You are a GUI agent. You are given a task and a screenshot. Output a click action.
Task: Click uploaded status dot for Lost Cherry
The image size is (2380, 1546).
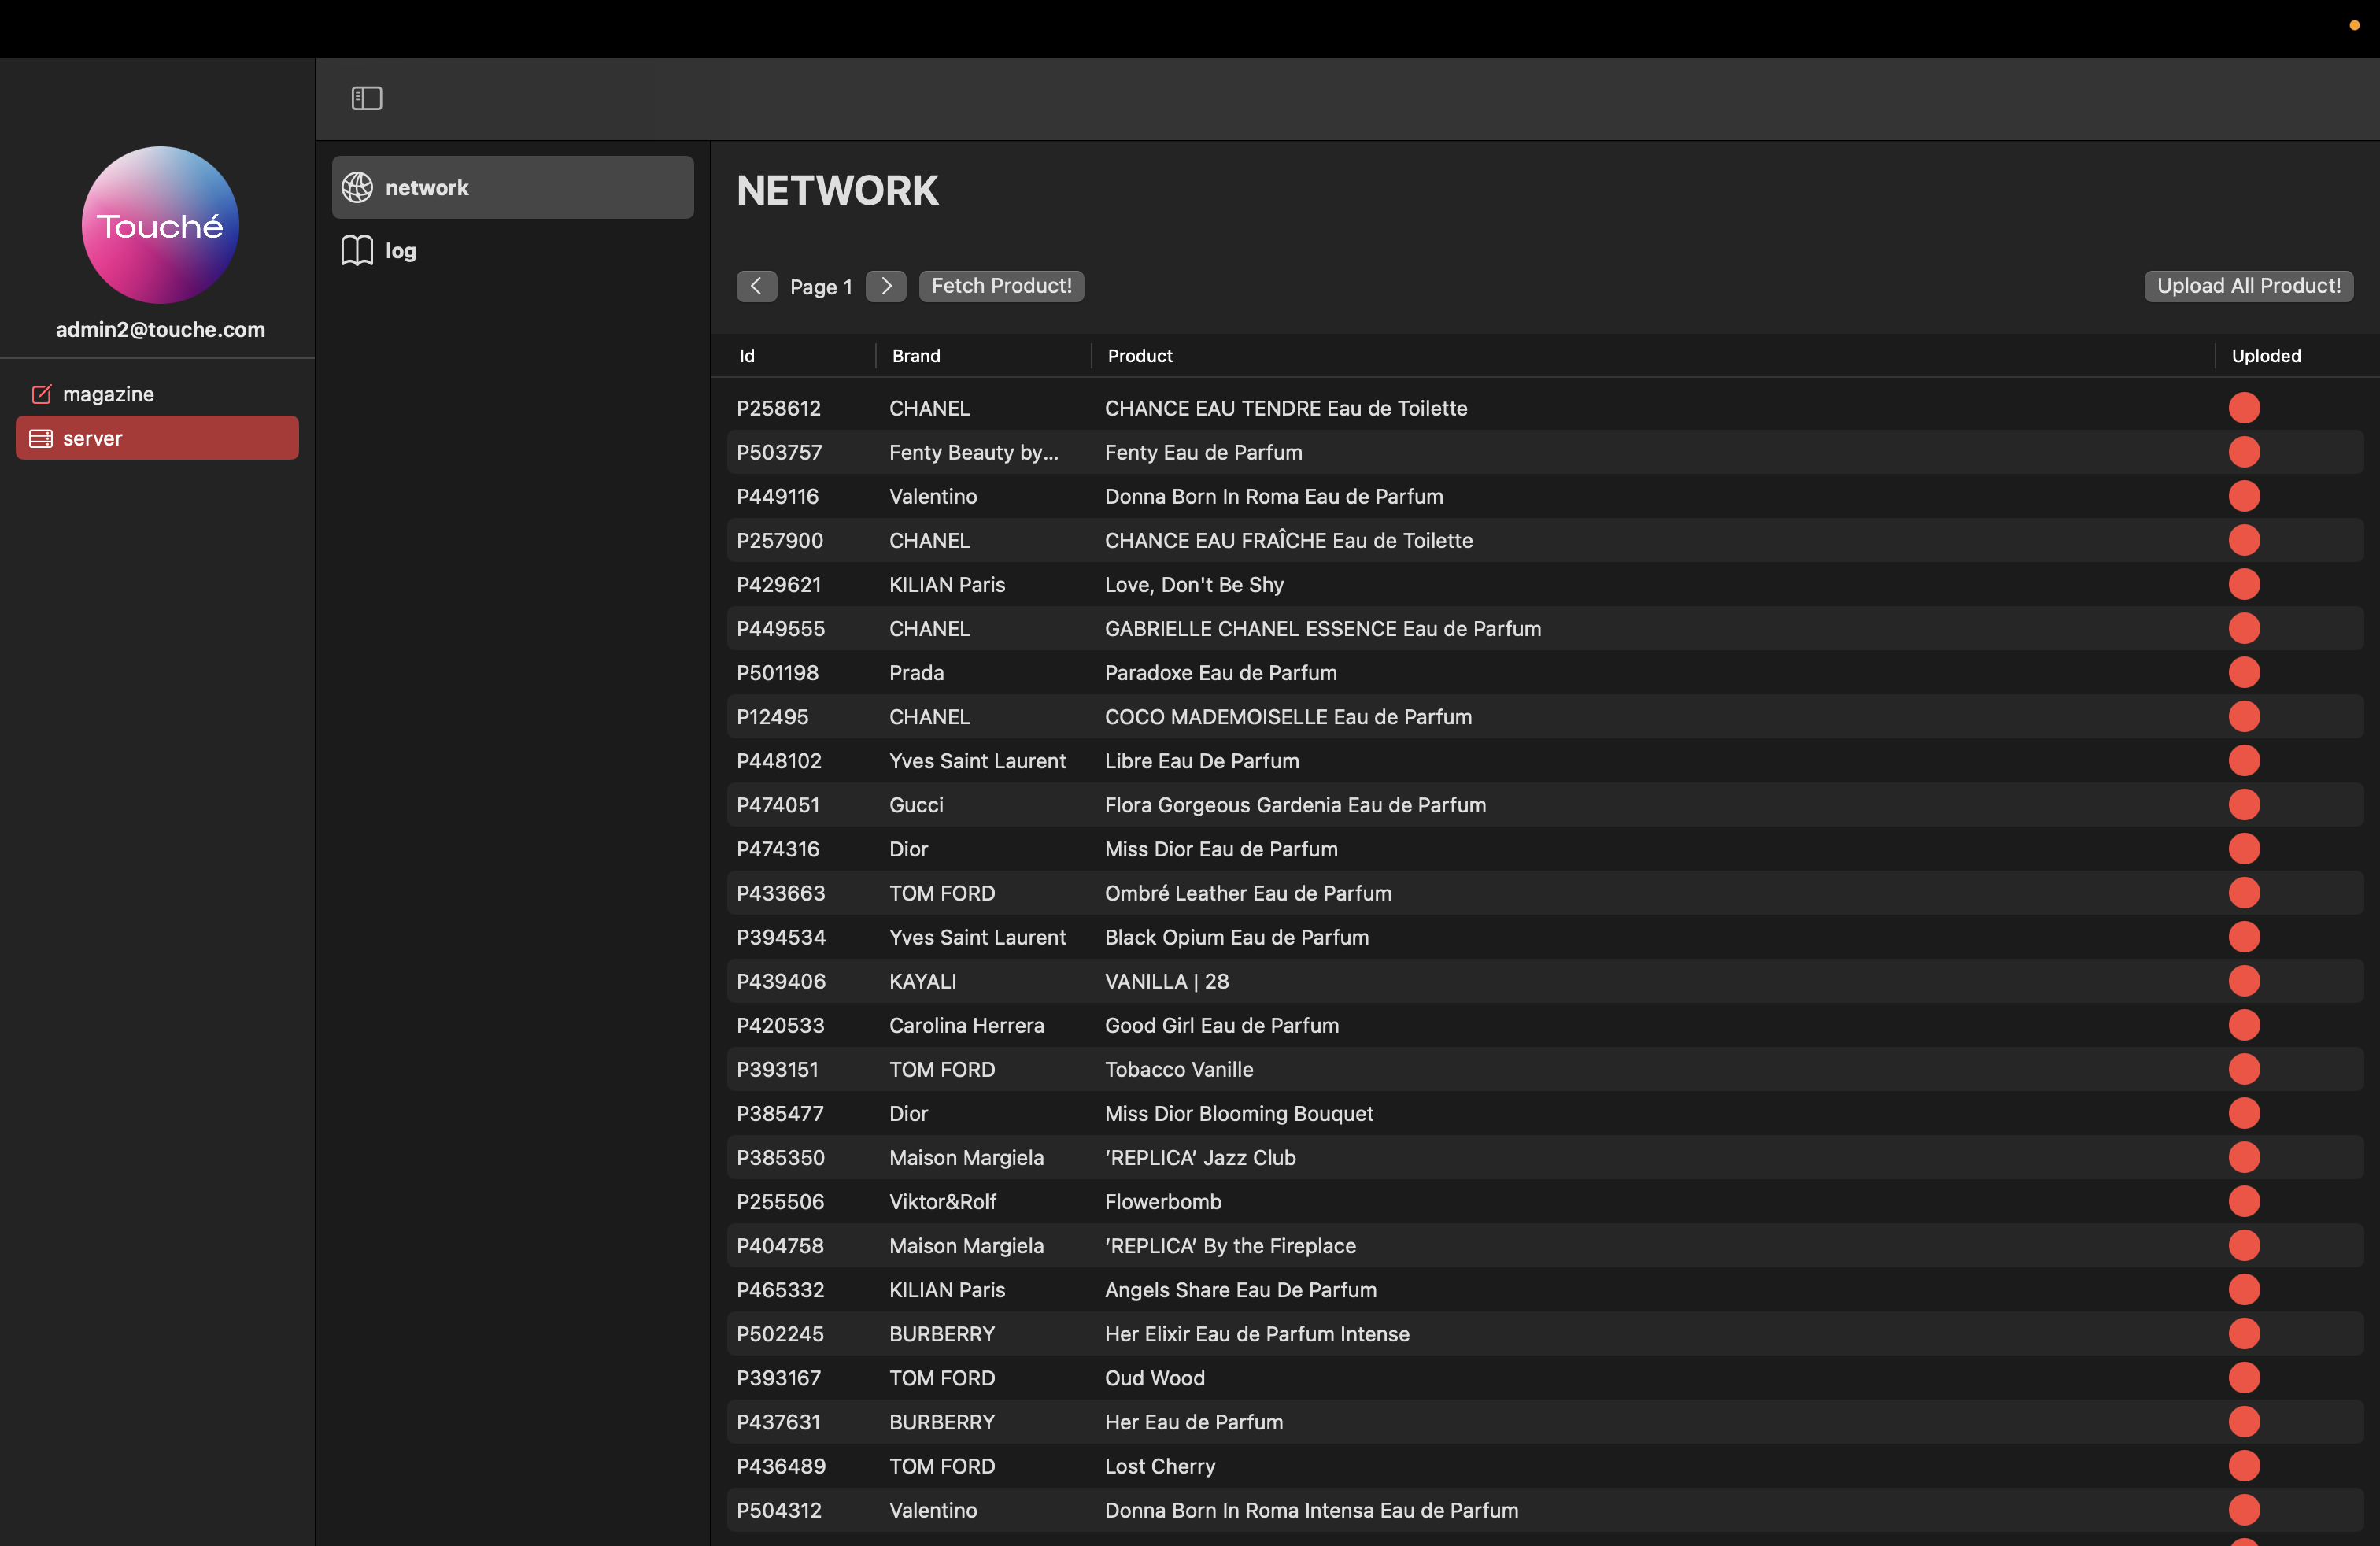pyautogui.click(x=2243, y=1466)
